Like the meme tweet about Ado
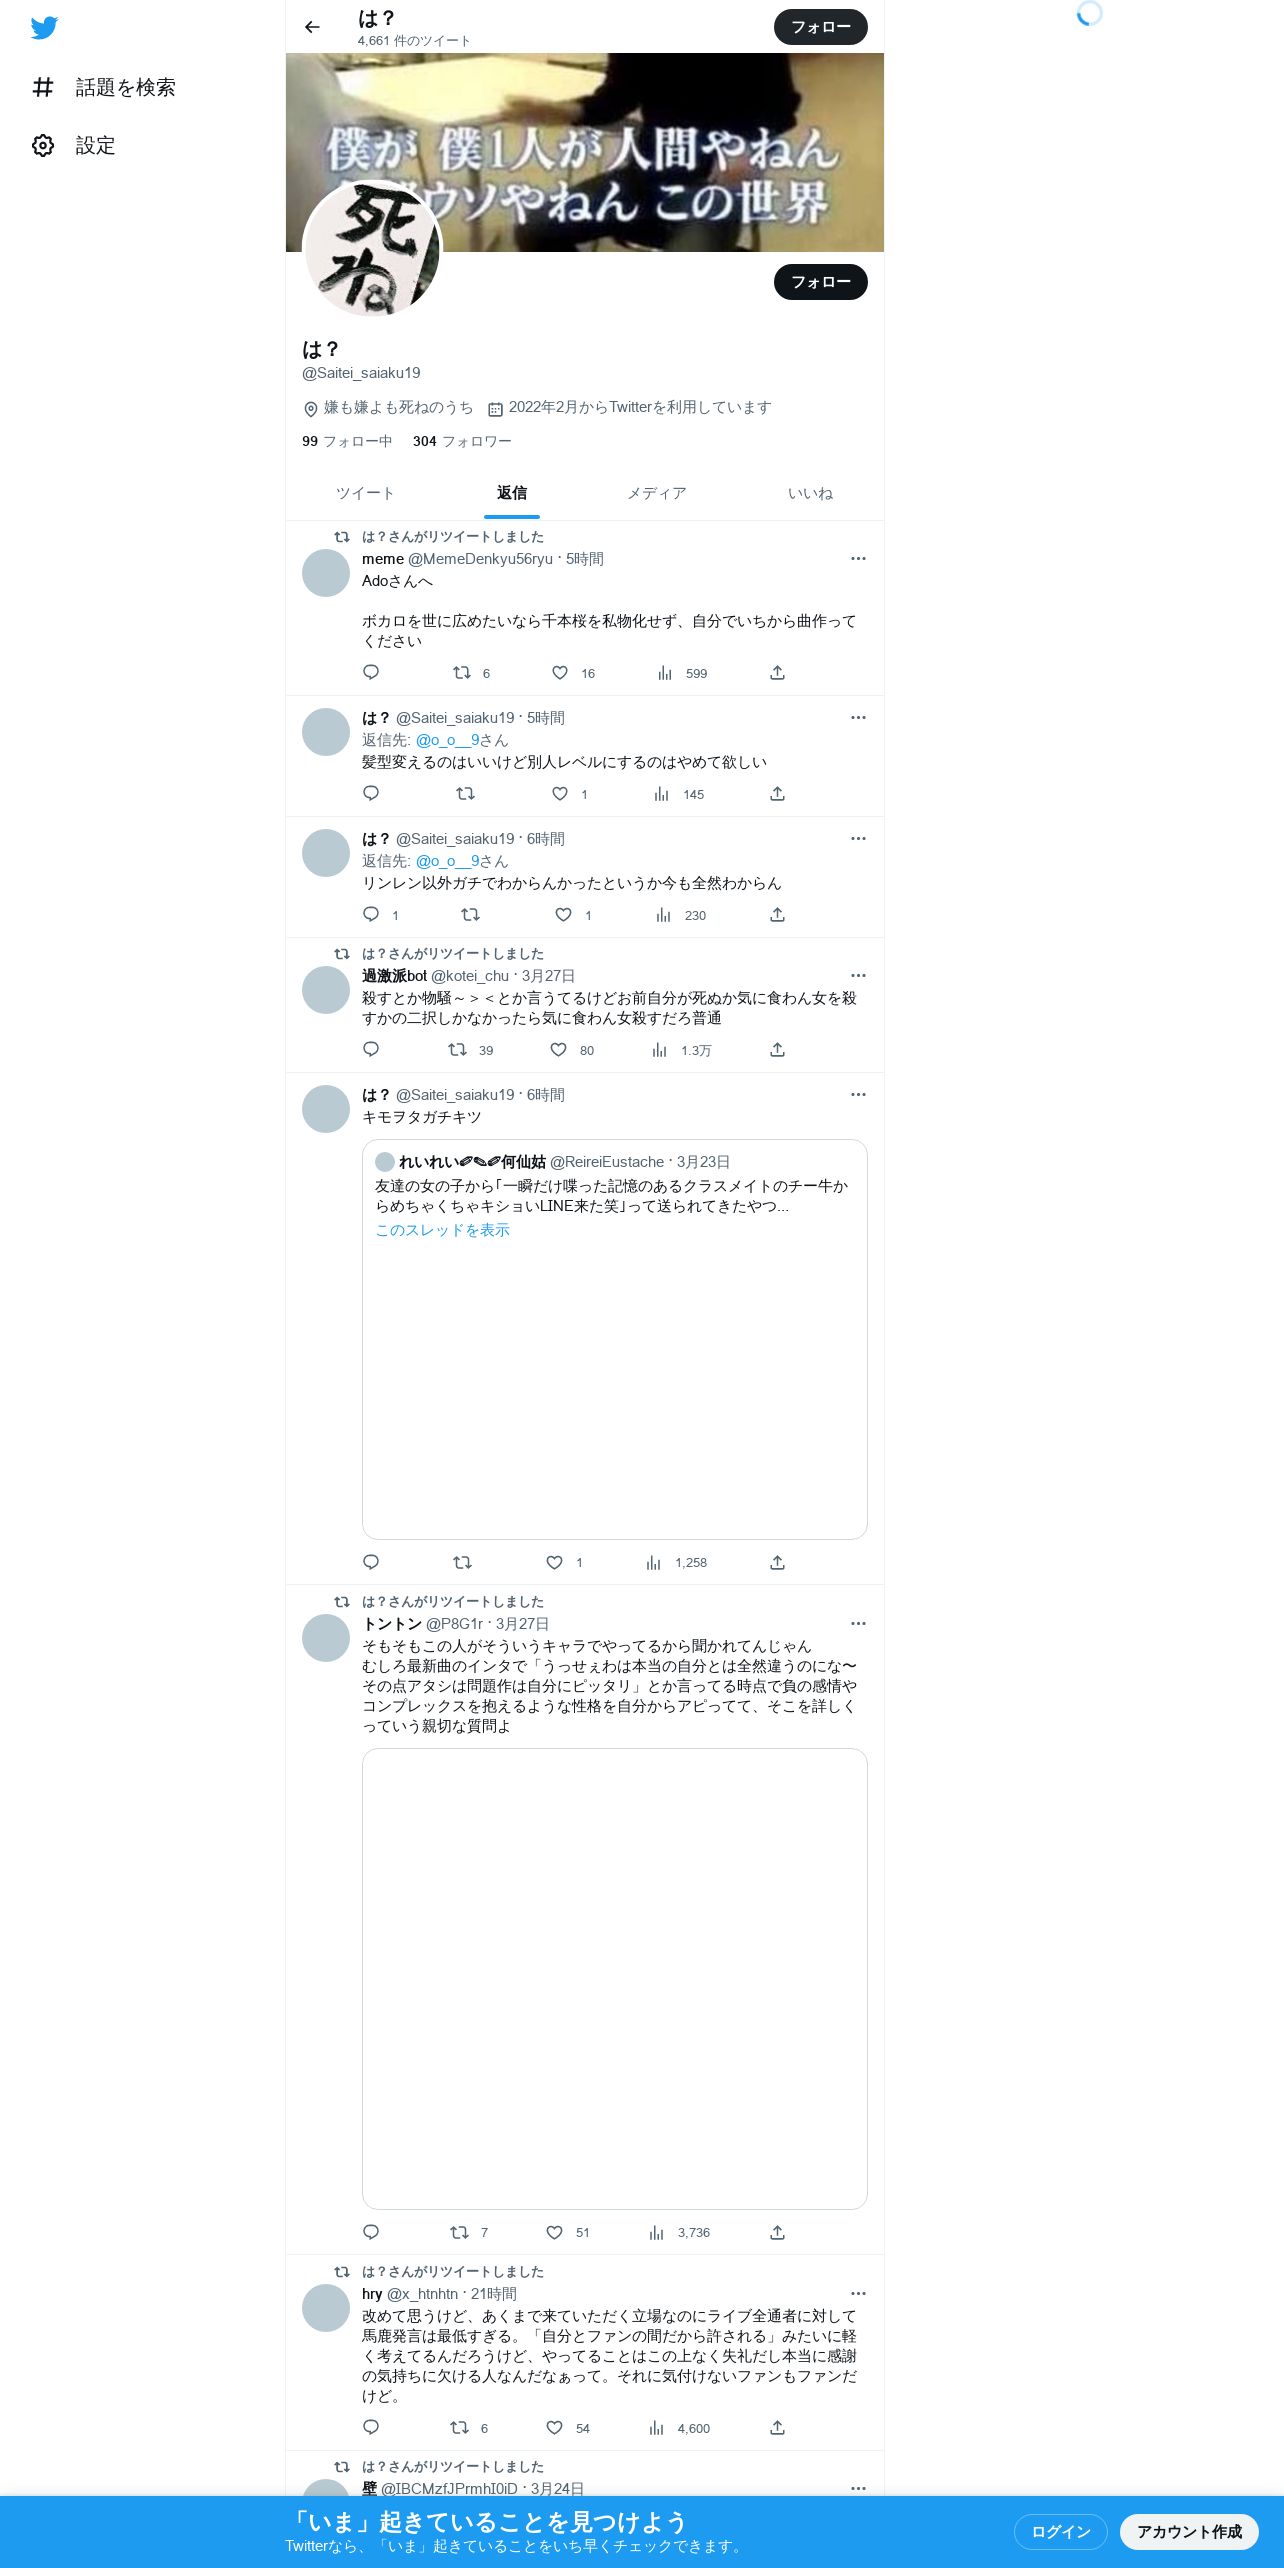The image size is (1284, 2568). click(x=560, y=673)
